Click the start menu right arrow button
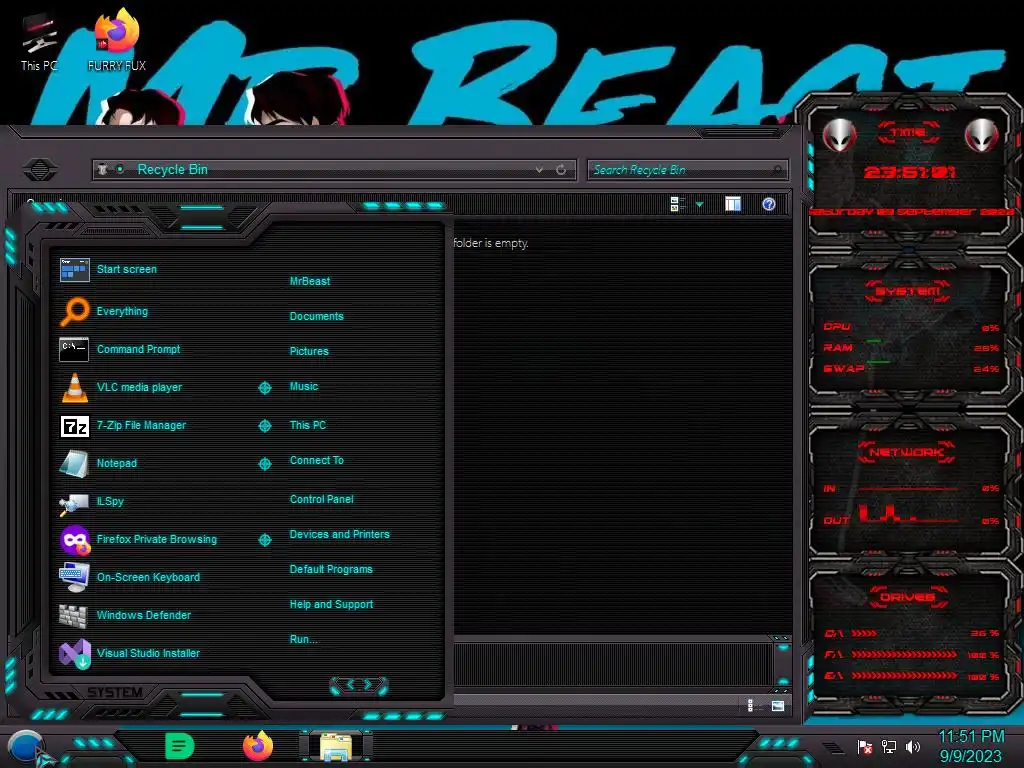The width and height of the screenshot is (1024, 768). point(370,685)
